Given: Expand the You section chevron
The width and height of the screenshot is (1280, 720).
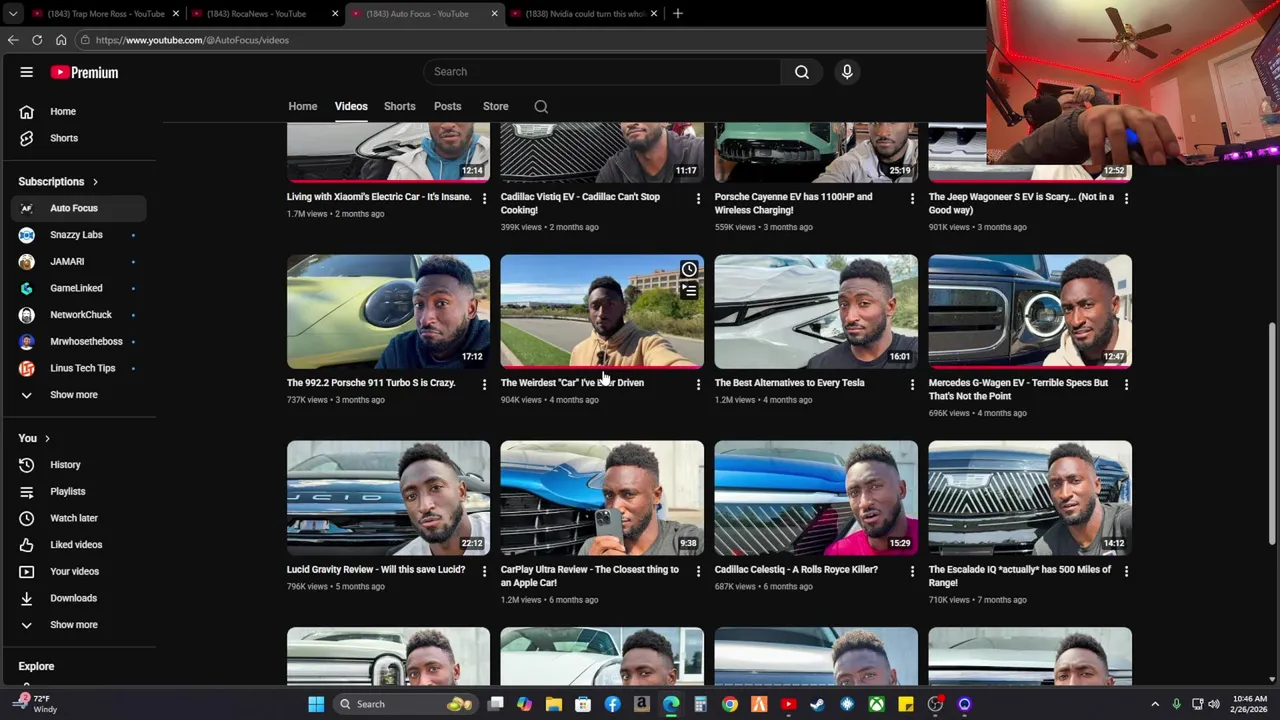Looking at the screenshot, I should 47,438.
